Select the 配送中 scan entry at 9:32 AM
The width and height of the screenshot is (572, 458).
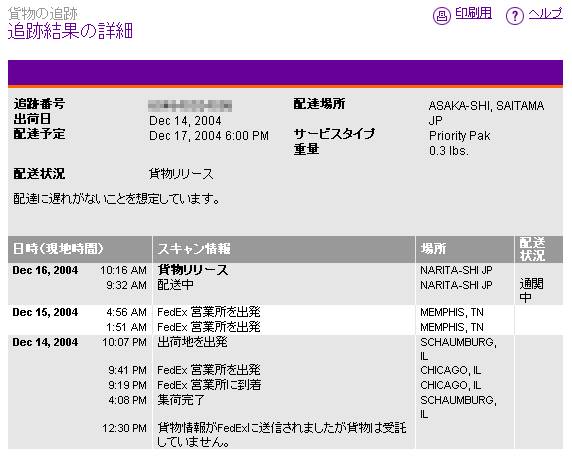[x=175, y=285]
